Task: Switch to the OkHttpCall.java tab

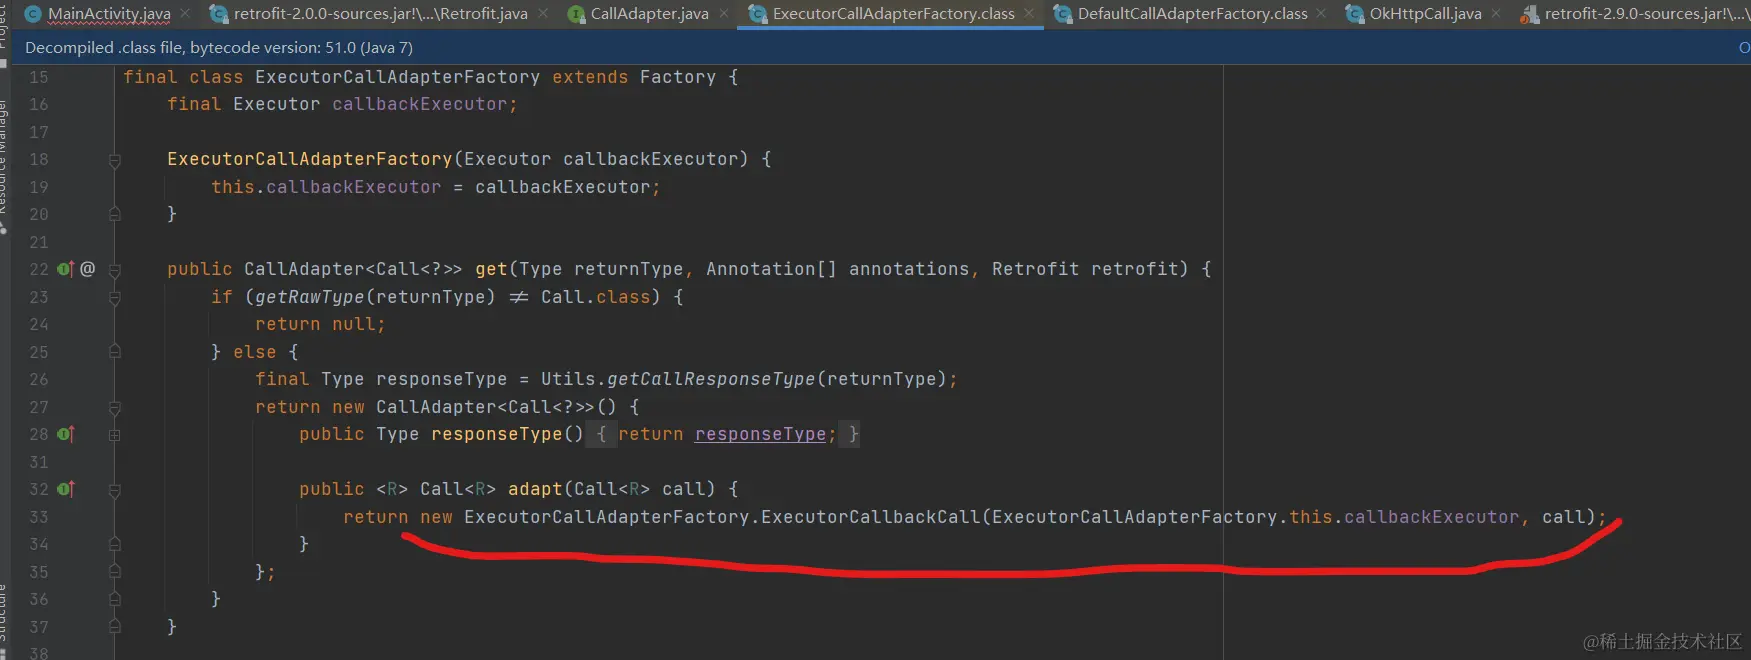Action: pyautogui.click(x=1425, y=14)
